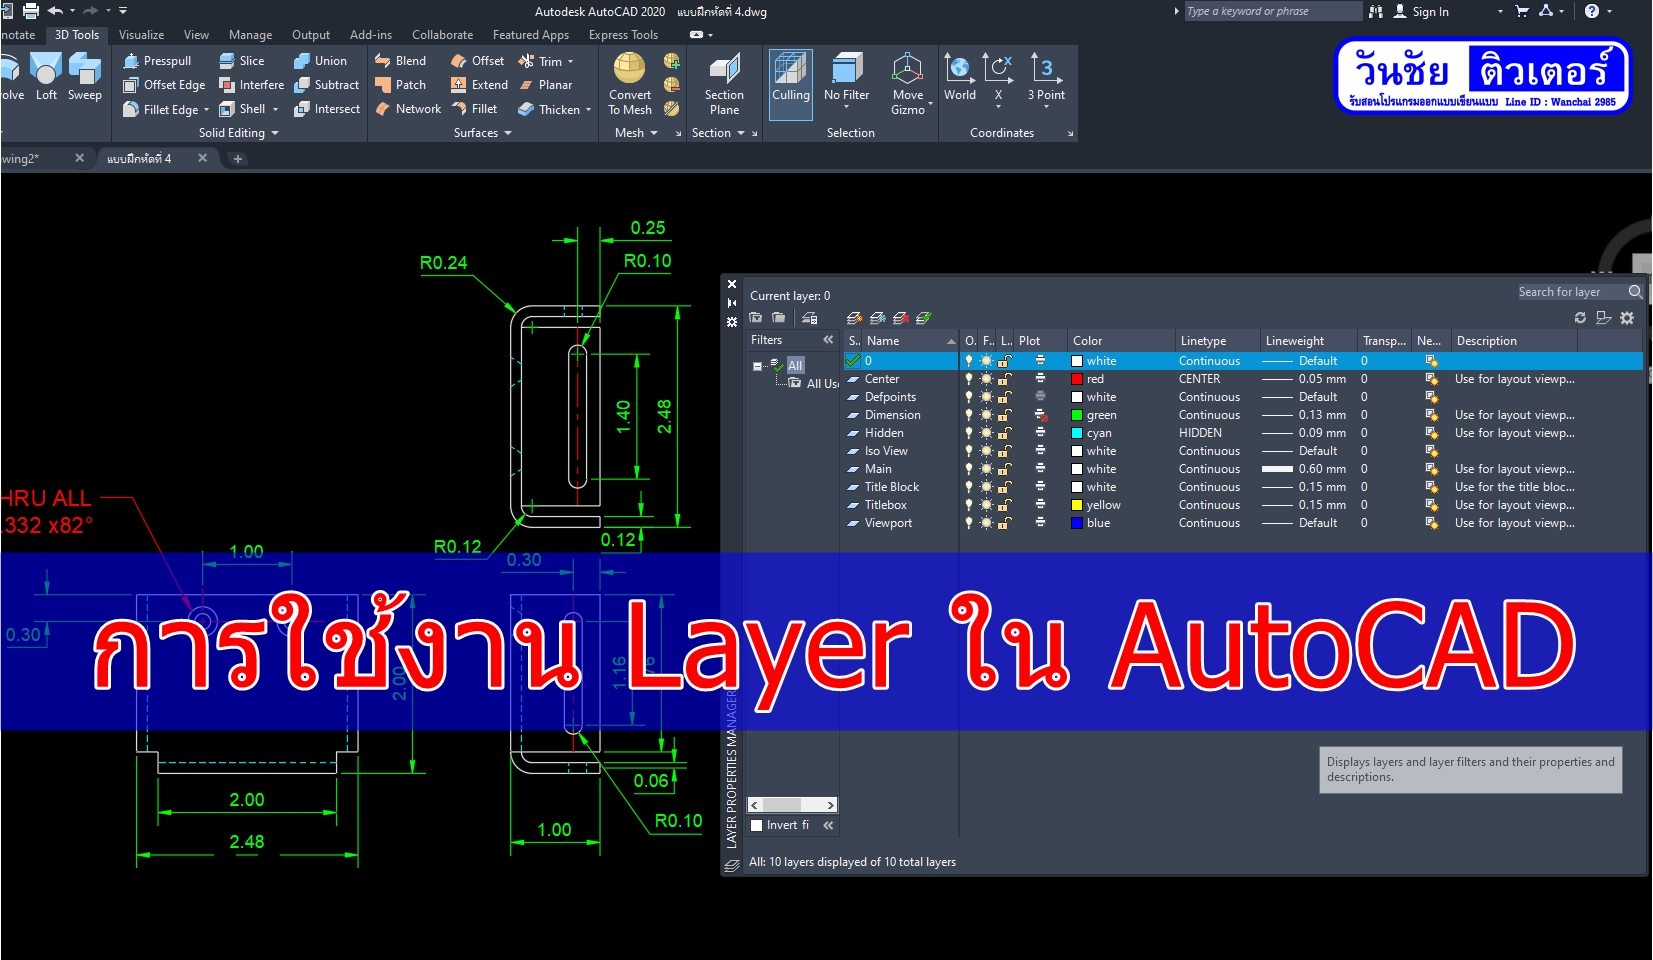The height and width of the screenshot is (960, 1653).
Task: Select the Patch surface tool
Action: coord(400,85)
